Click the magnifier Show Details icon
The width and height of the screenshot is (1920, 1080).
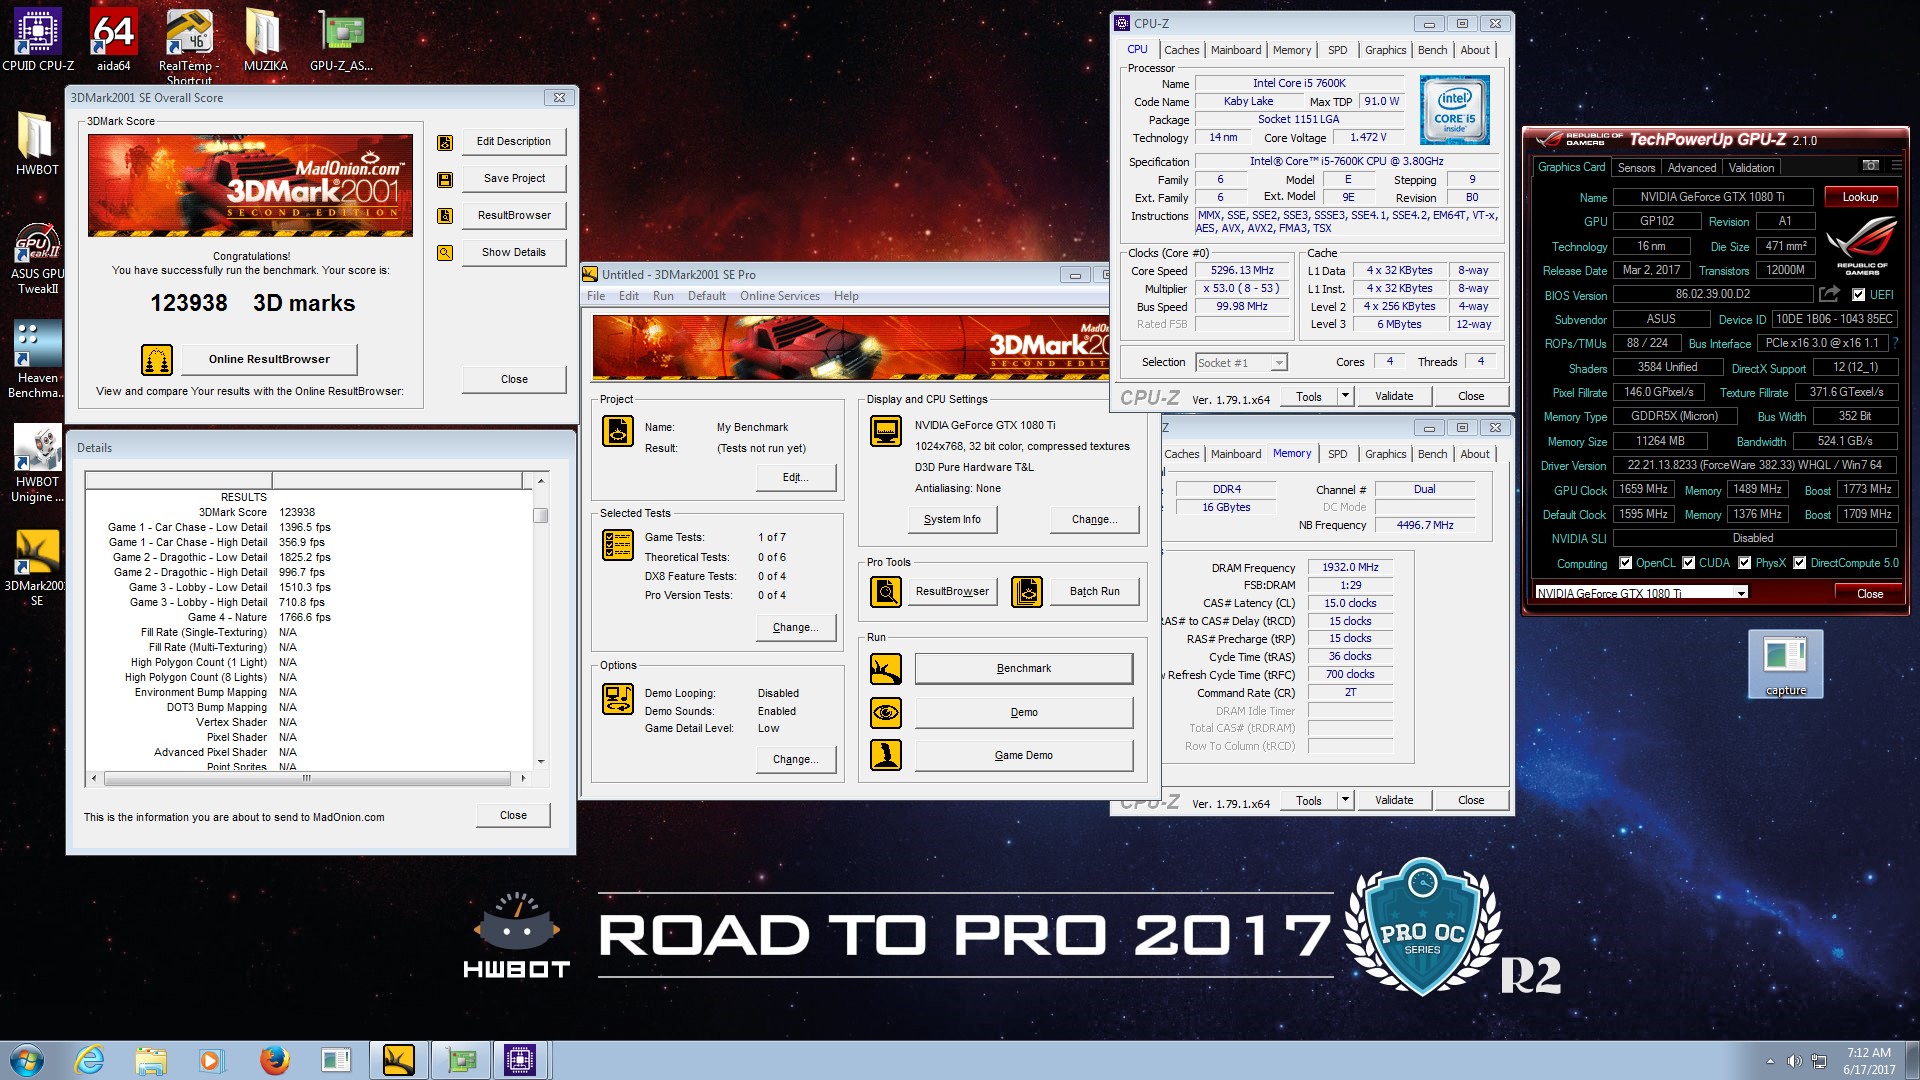tap(445, 253)
